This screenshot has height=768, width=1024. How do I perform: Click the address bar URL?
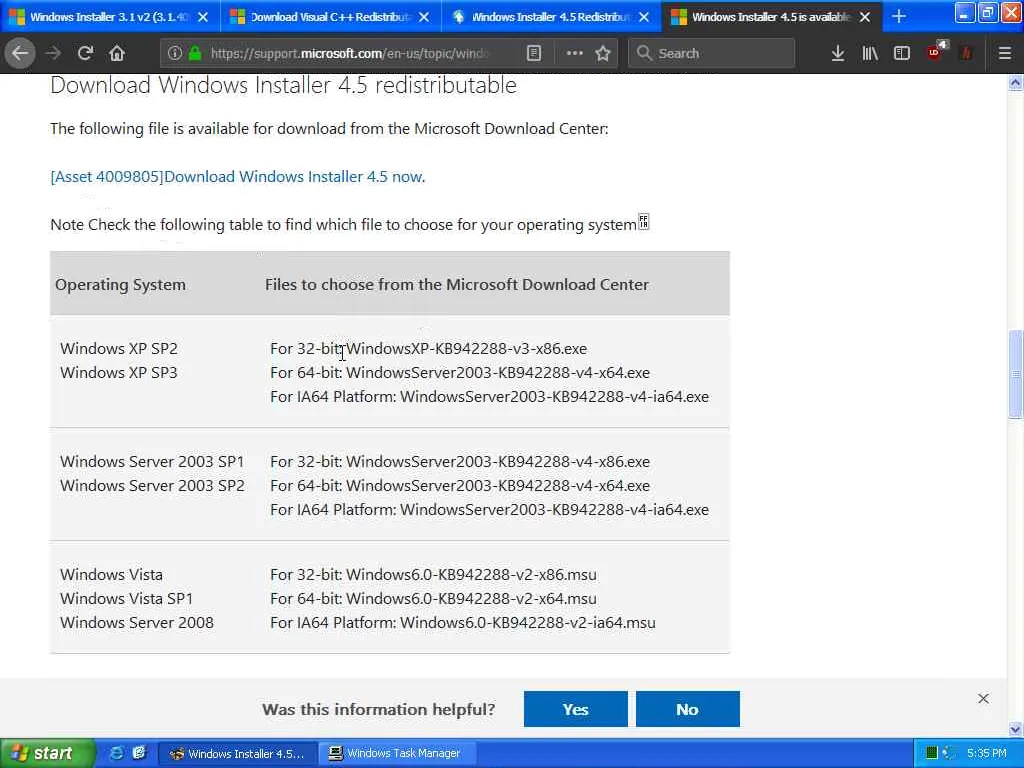click(349, 54)
